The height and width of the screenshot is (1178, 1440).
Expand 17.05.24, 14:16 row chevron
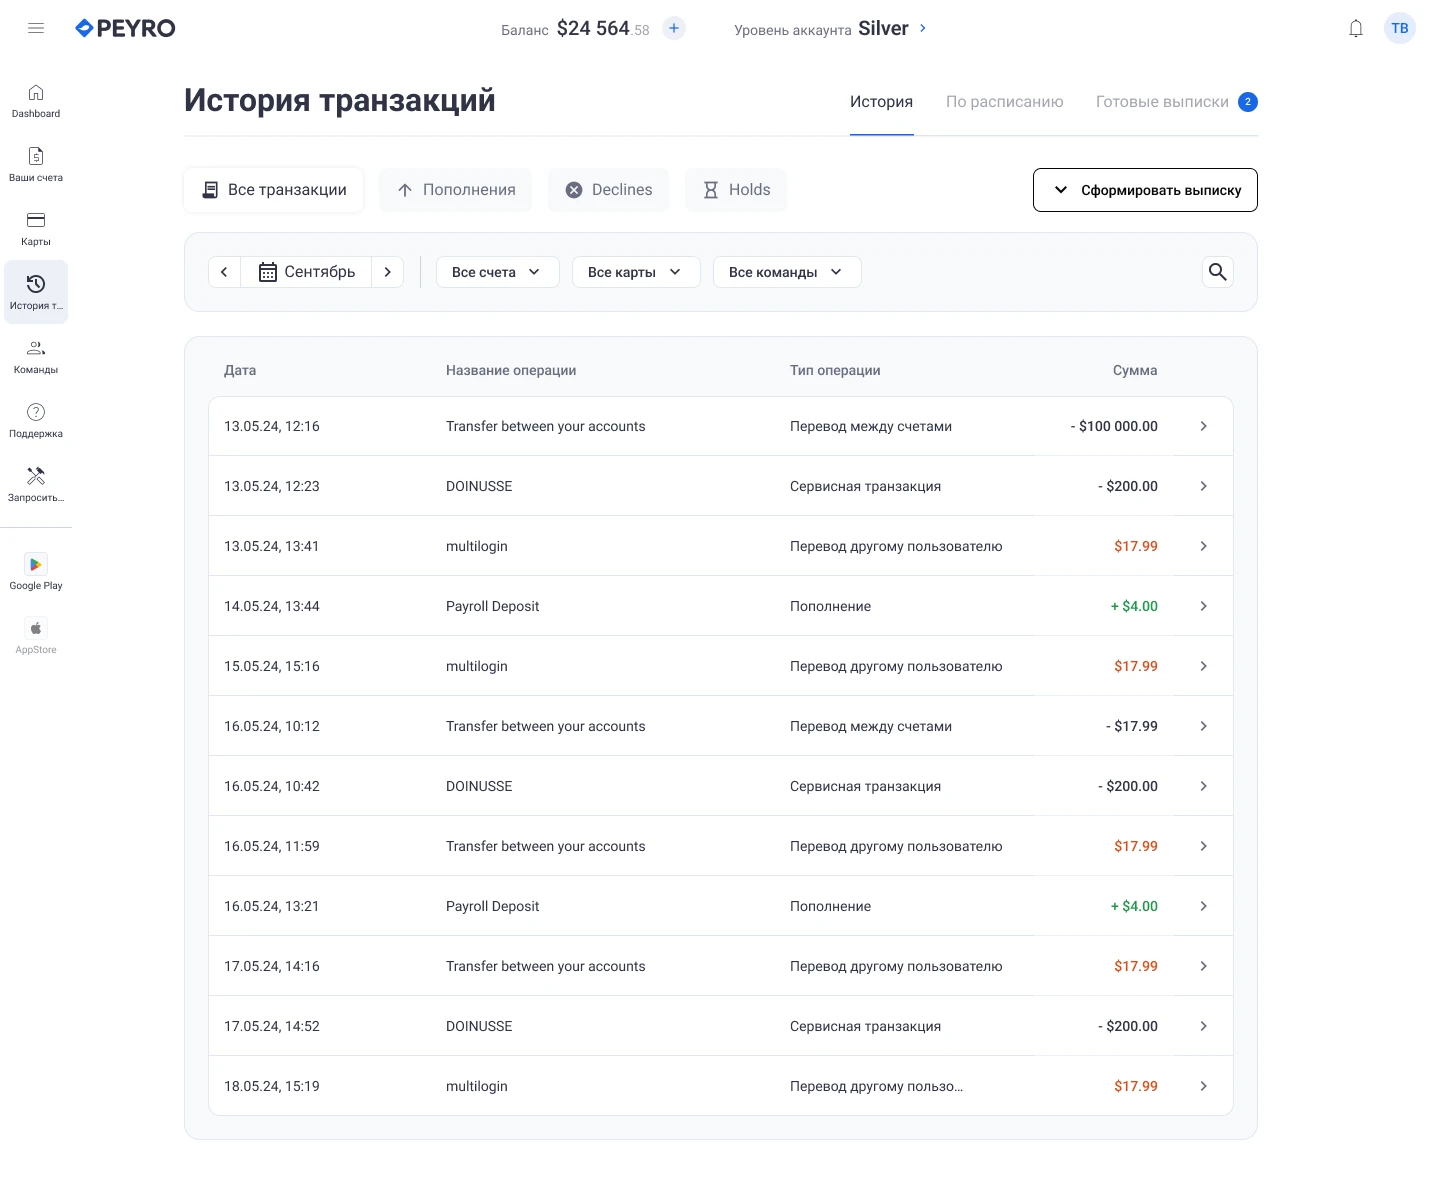tap(1203, 966)
